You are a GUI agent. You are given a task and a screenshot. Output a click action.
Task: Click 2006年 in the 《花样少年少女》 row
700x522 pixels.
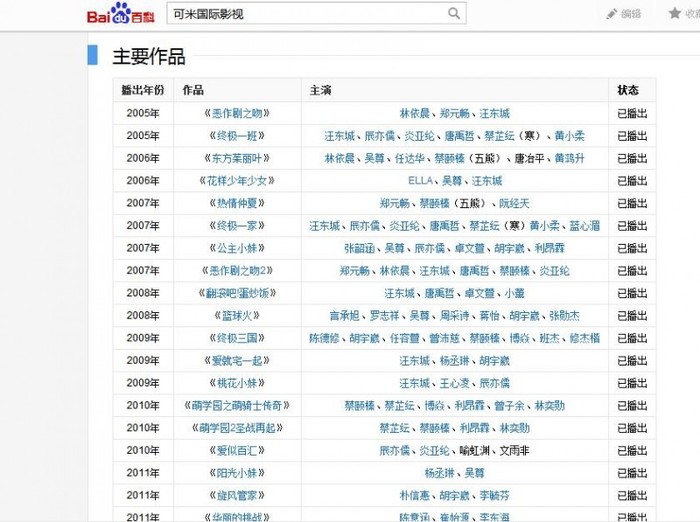coord(143,181)
